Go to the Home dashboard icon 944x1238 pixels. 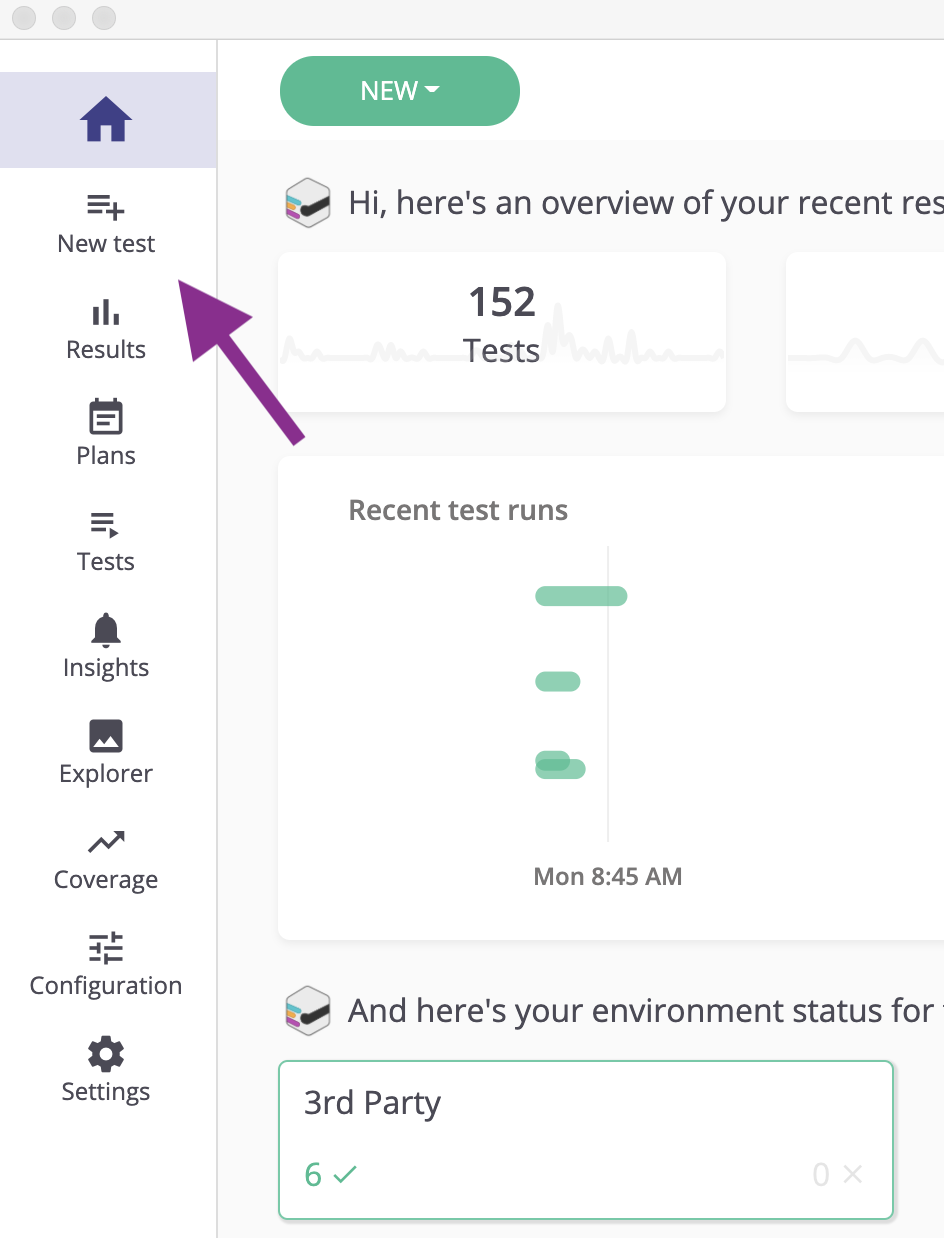[106, 120]
